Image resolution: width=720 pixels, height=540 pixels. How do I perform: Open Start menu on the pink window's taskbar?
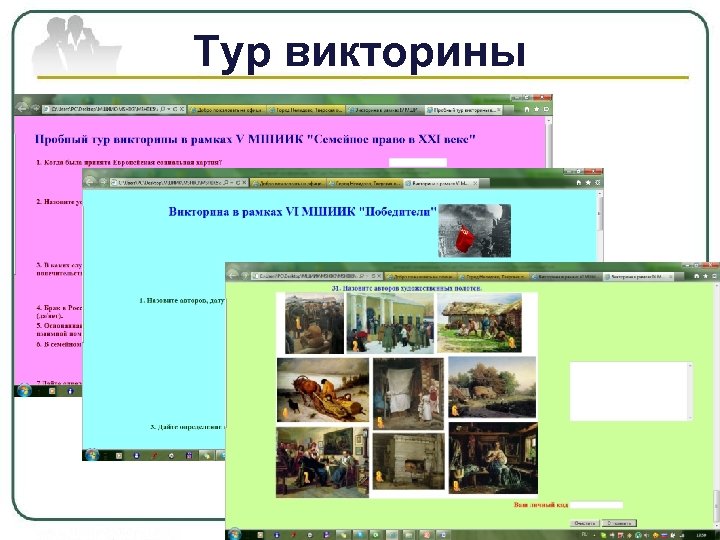(23, 391)
